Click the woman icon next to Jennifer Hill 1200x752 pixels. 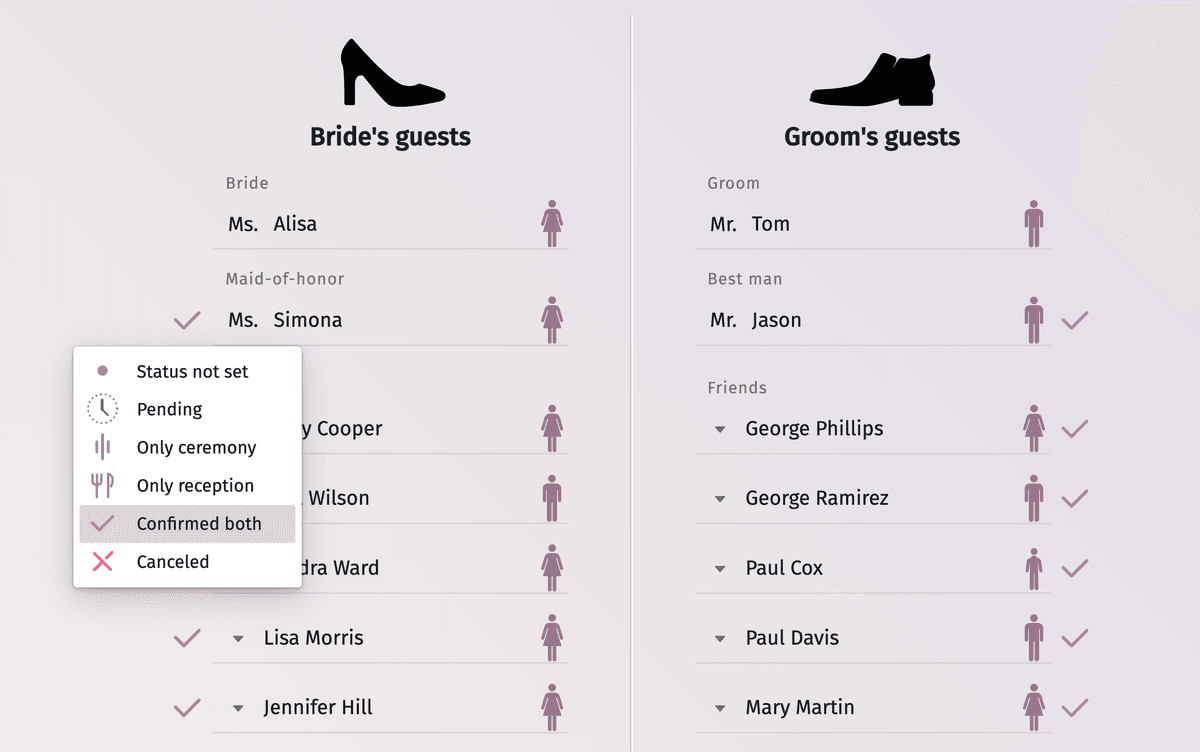coord(551,708)
